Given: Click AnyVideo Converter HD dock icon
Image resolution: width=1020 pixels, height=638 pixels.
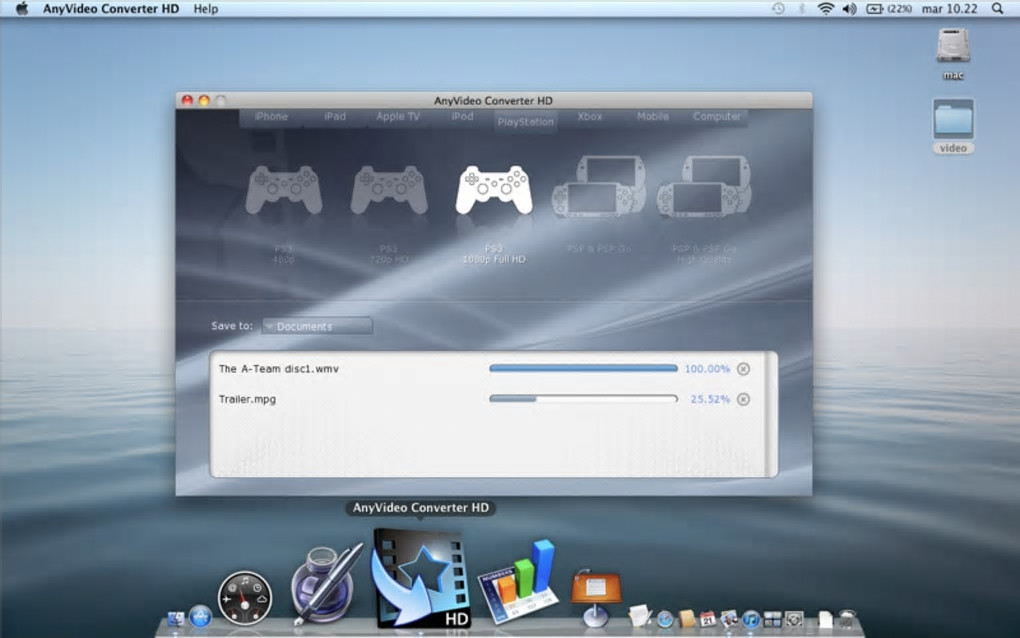Looking at the screenshot, I should pyautogui.click(x=421, y=579).
